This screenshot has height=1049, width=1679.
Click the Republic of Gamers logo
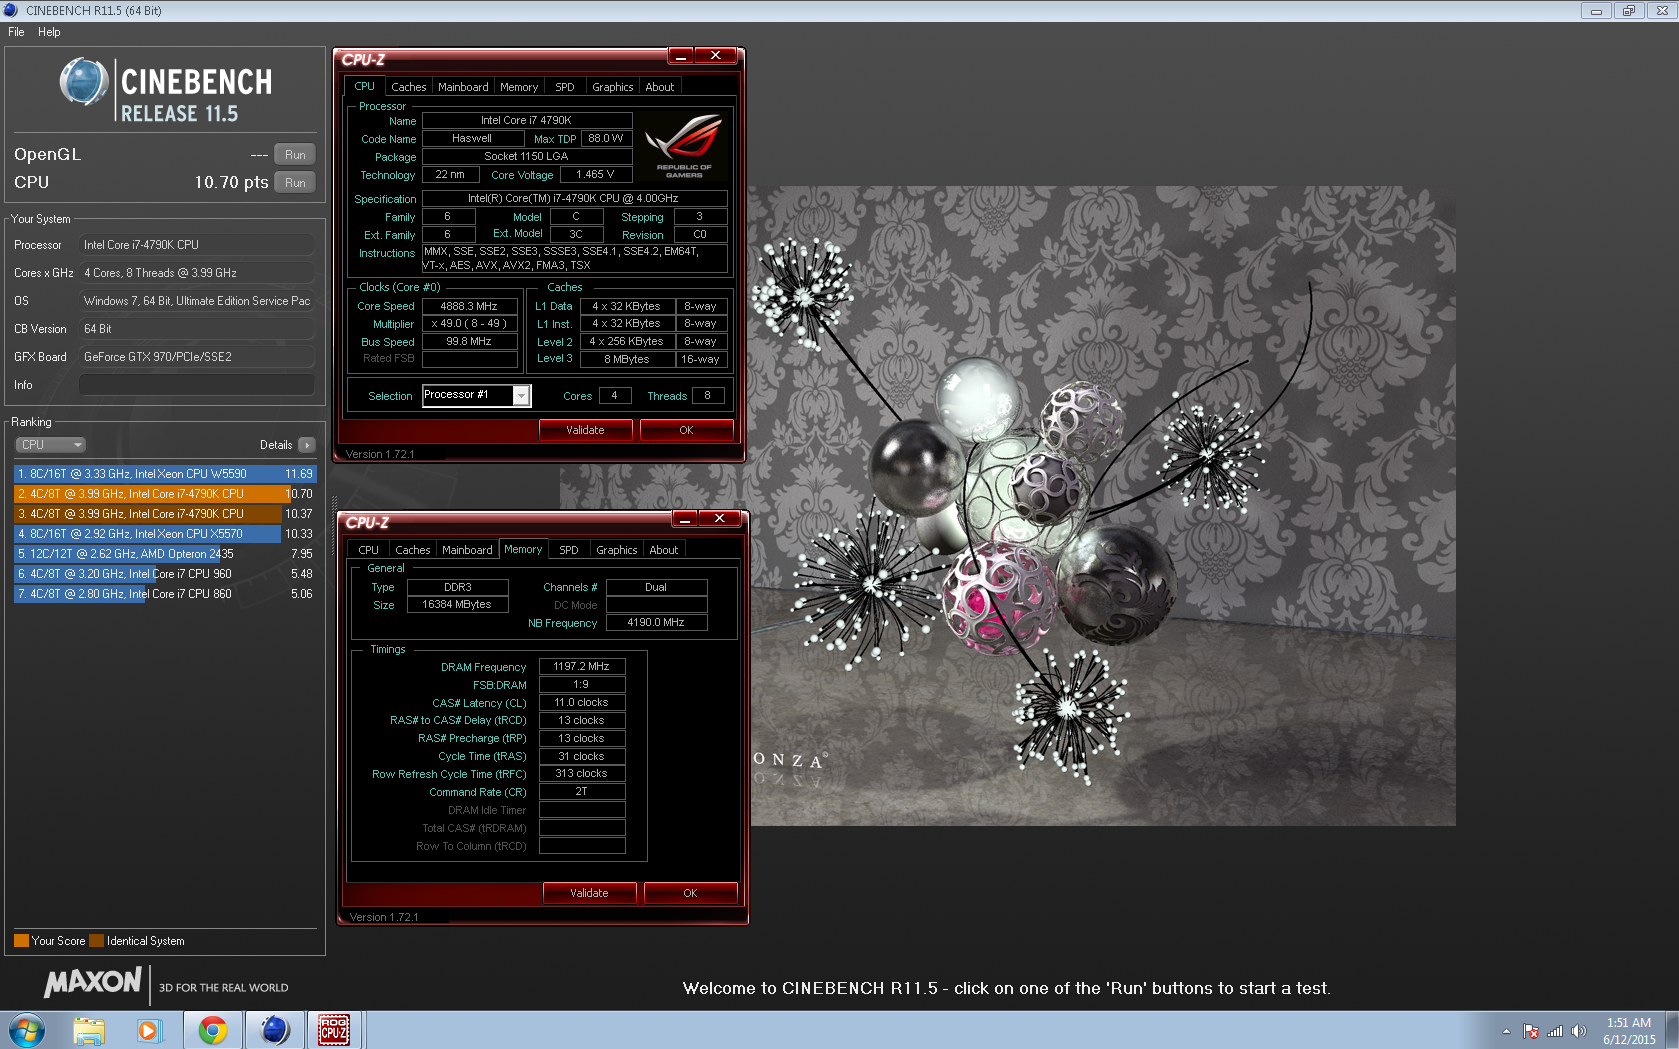point(684,146)
